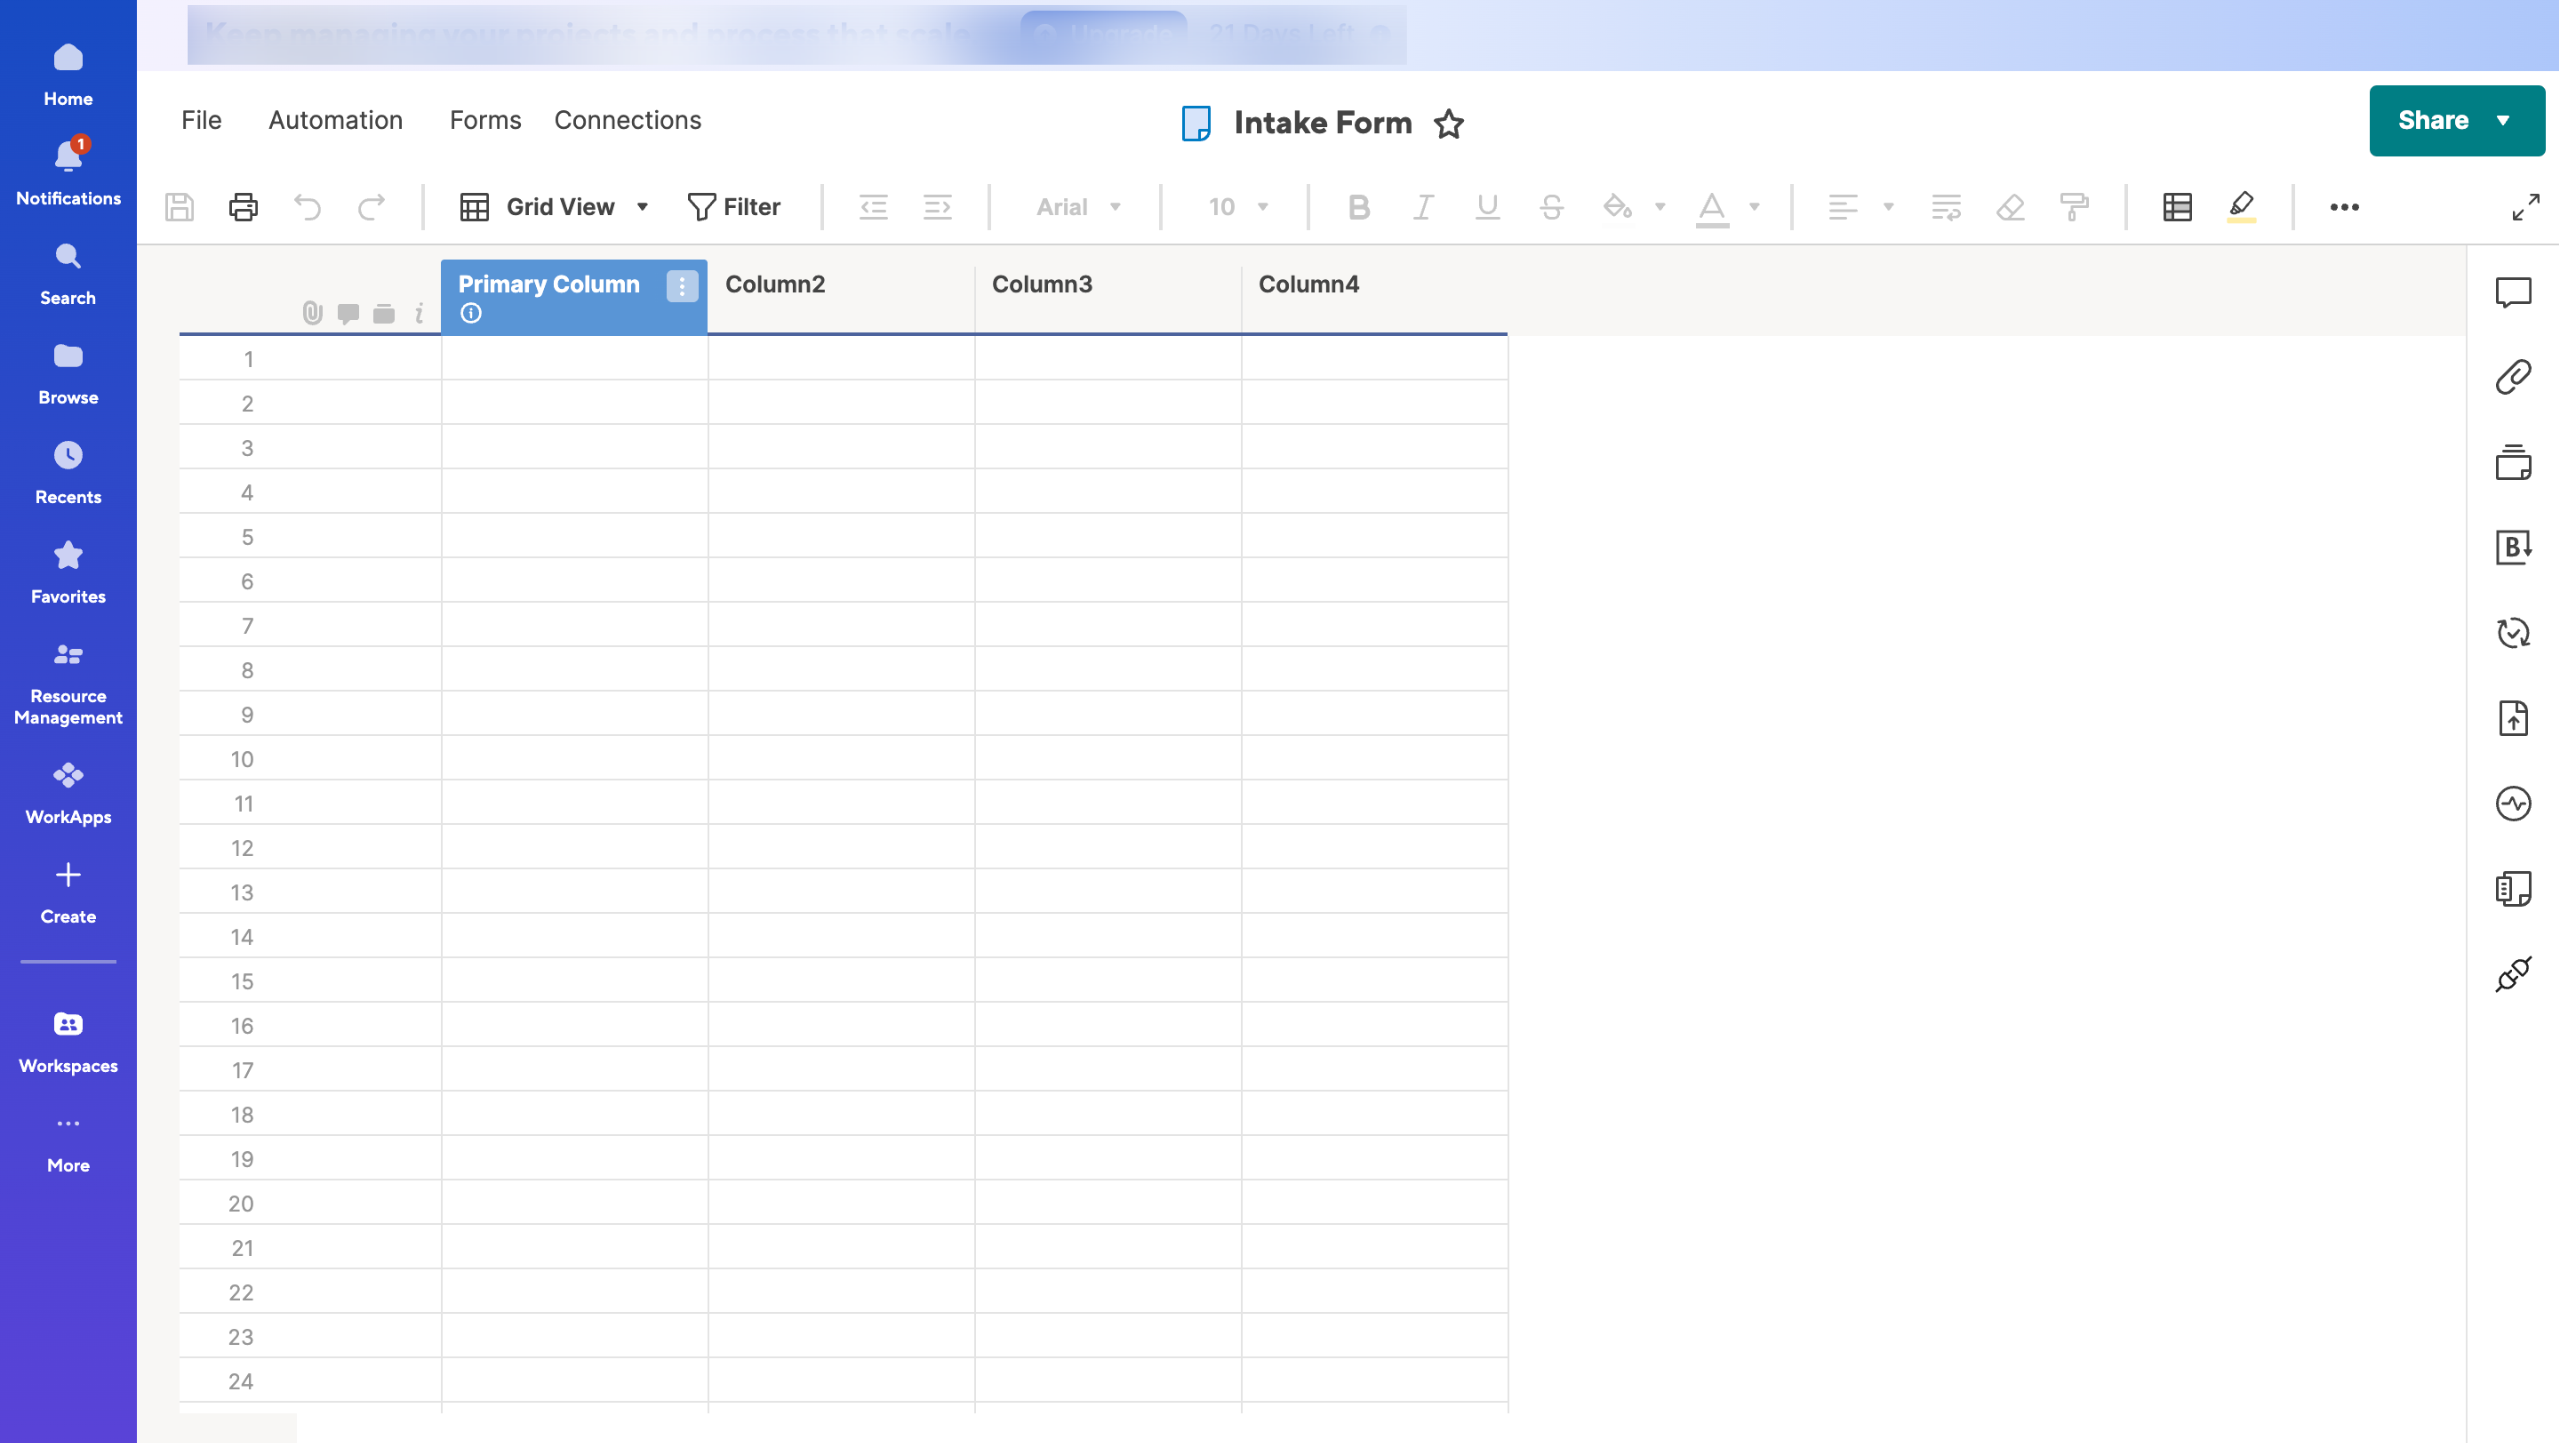
Task: Open the Conversations panel icon
Action: [x=2513, y=292]
